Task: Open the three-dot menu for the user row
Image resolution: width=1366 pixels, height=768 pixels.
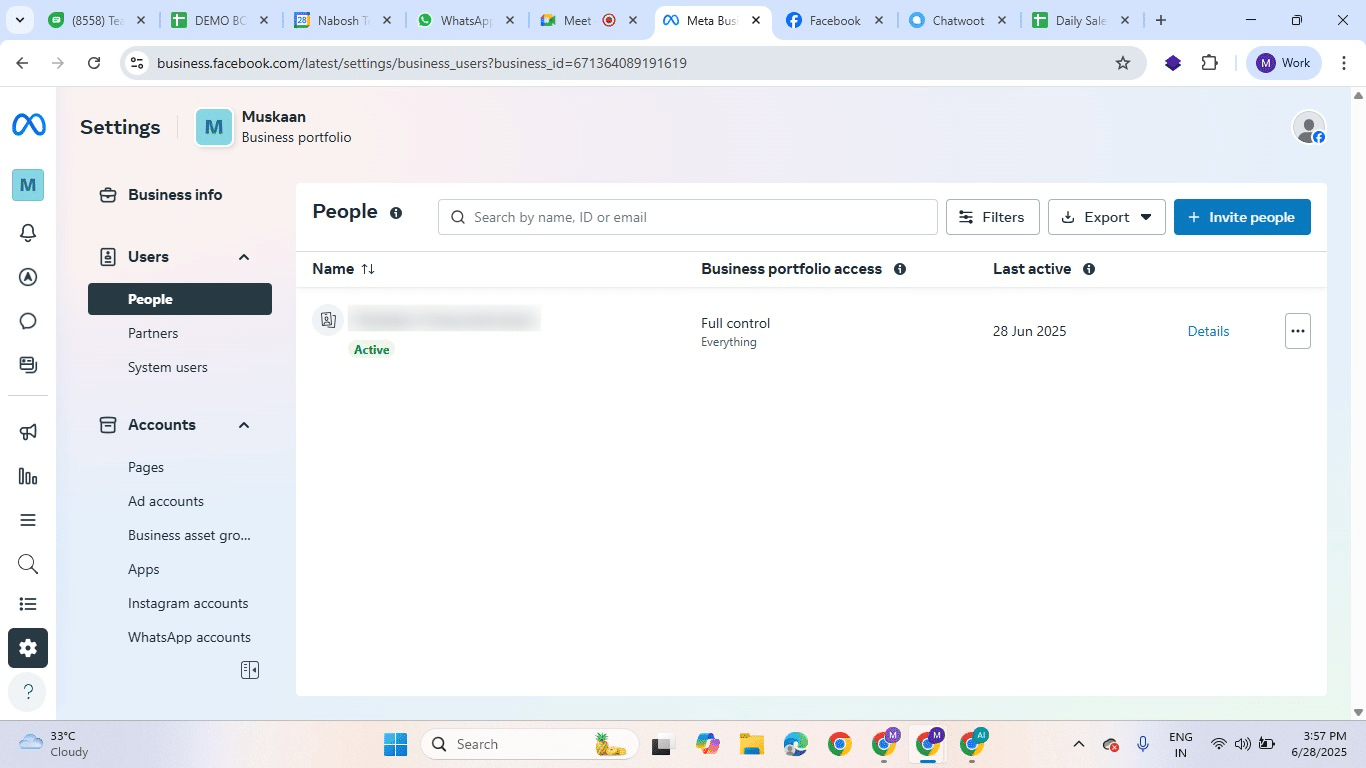Action: click(1297, 330)
